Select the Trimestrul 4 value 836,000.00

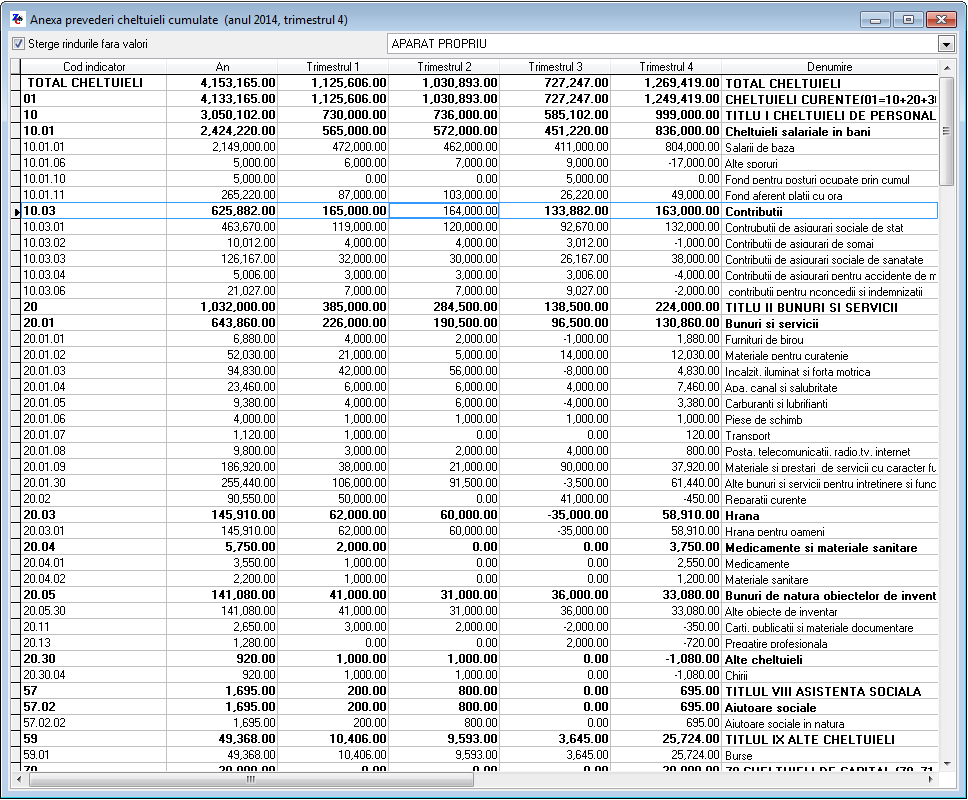click(666, 131)
